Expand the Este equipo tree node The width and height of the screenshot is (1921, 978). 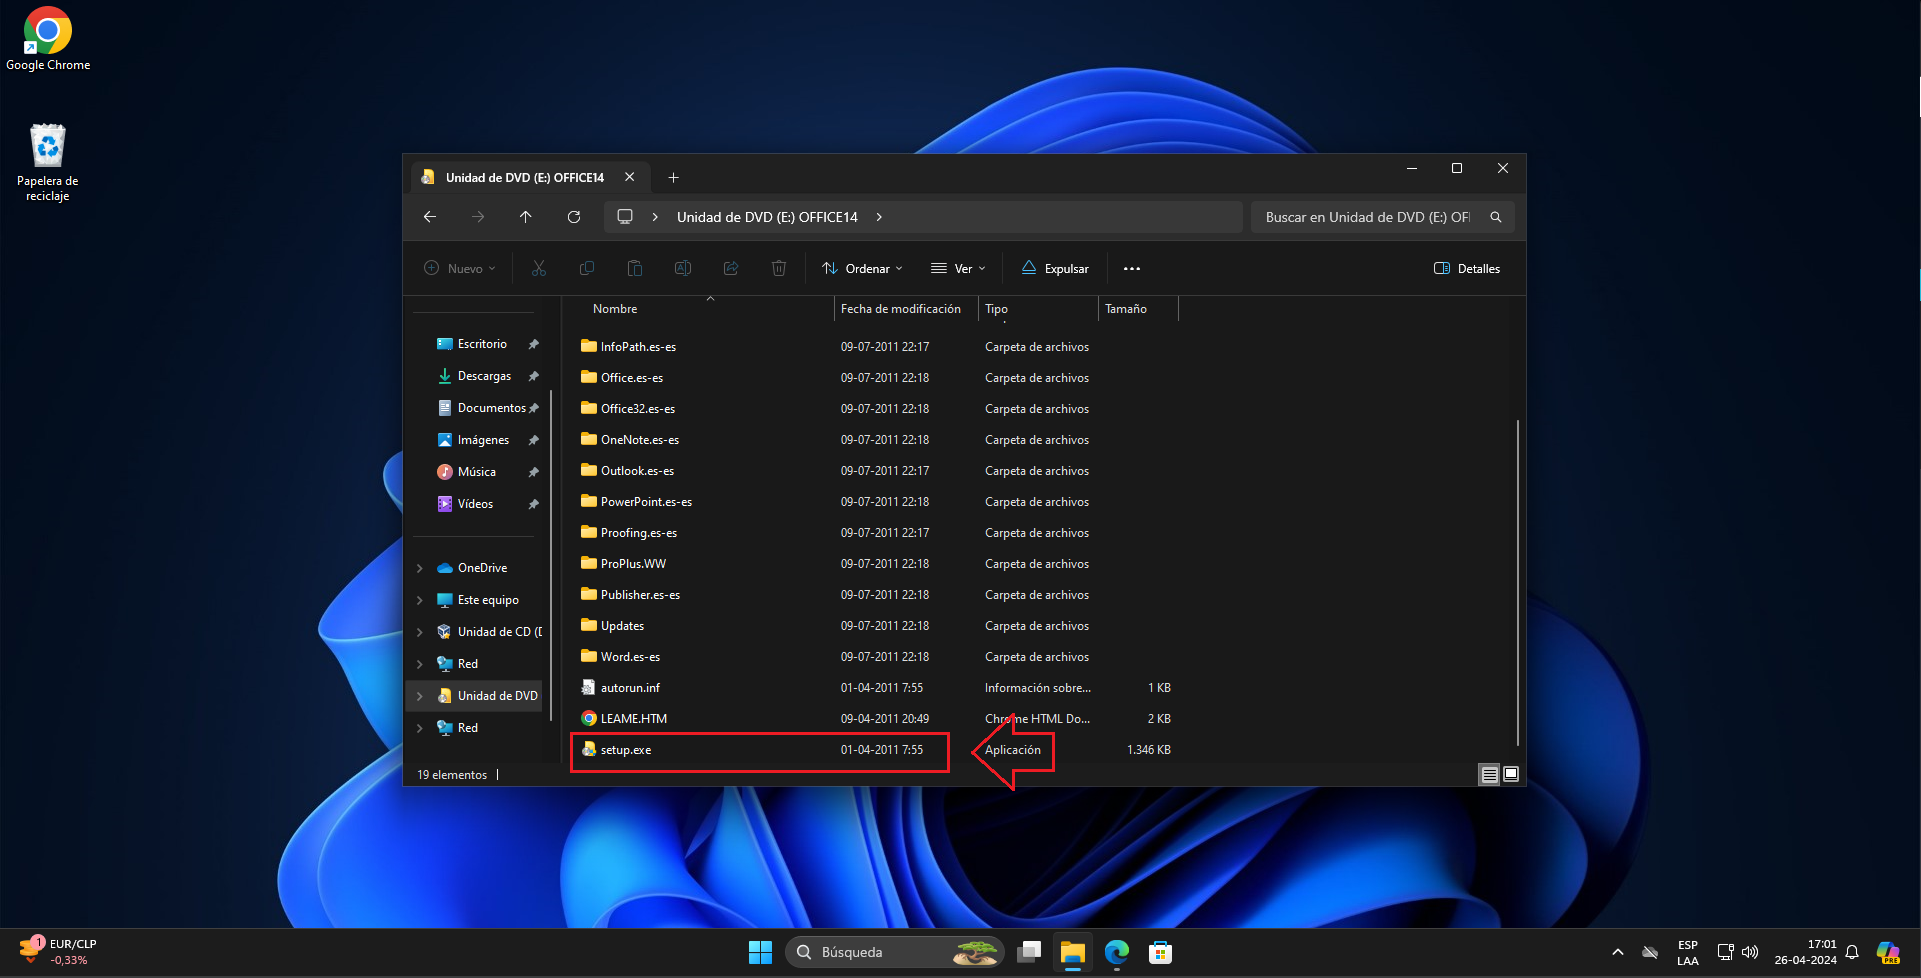(420, 600)
